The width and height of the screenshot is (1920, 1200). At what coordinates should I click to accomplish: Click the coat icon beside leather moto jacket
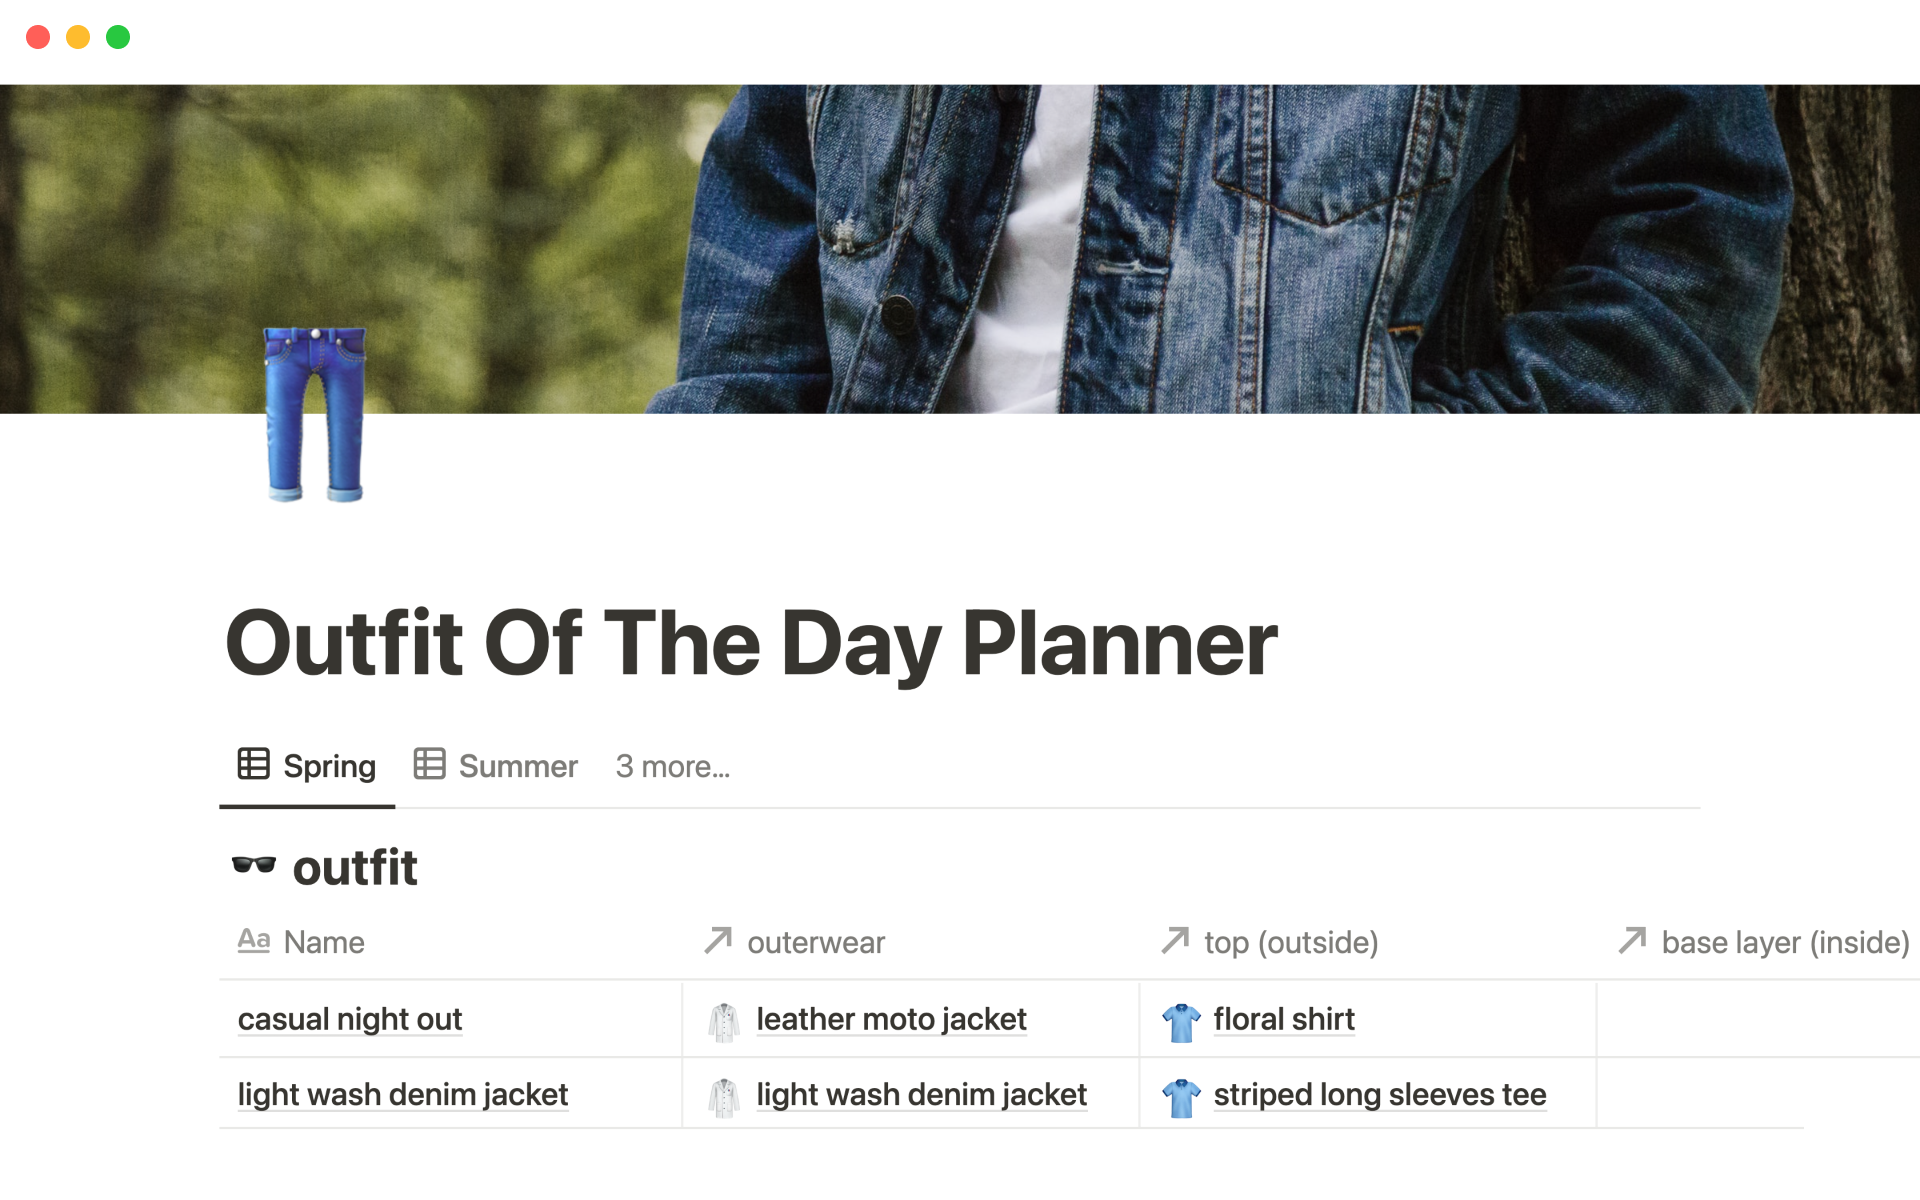[724, 1021]
